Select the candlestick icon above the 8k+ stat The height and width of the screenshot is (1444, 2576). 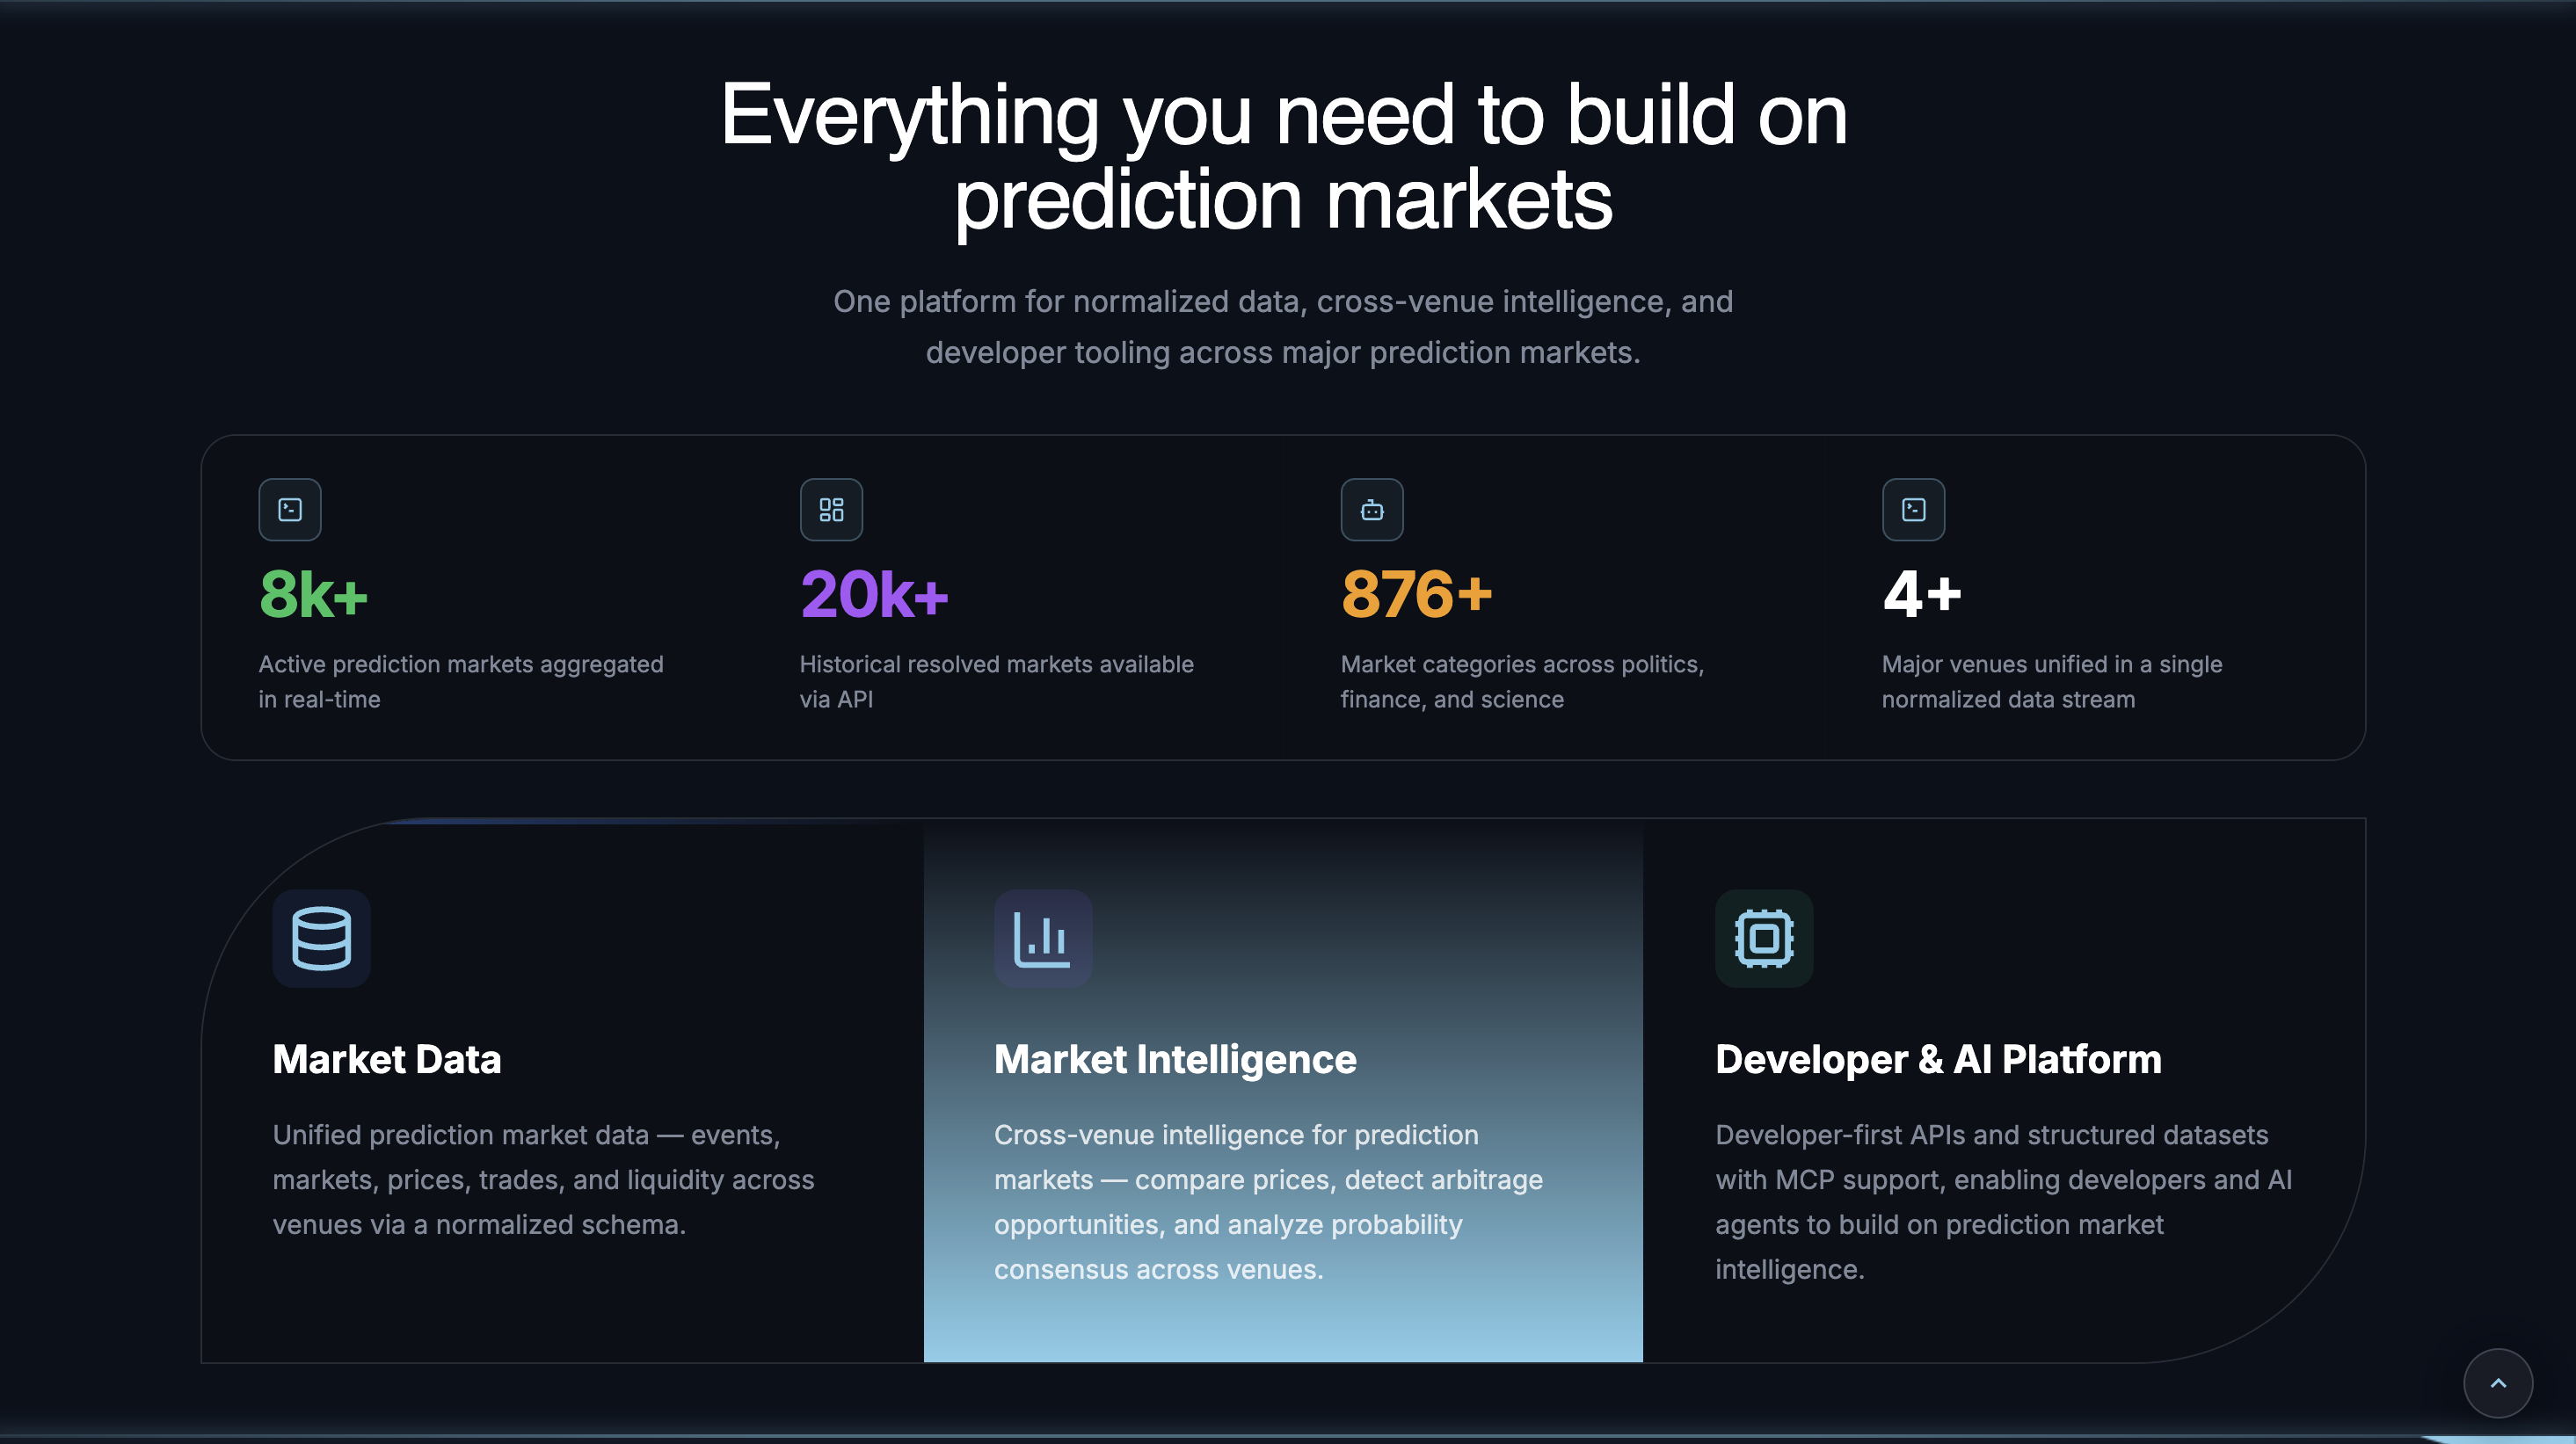click(x=290, y=509)
